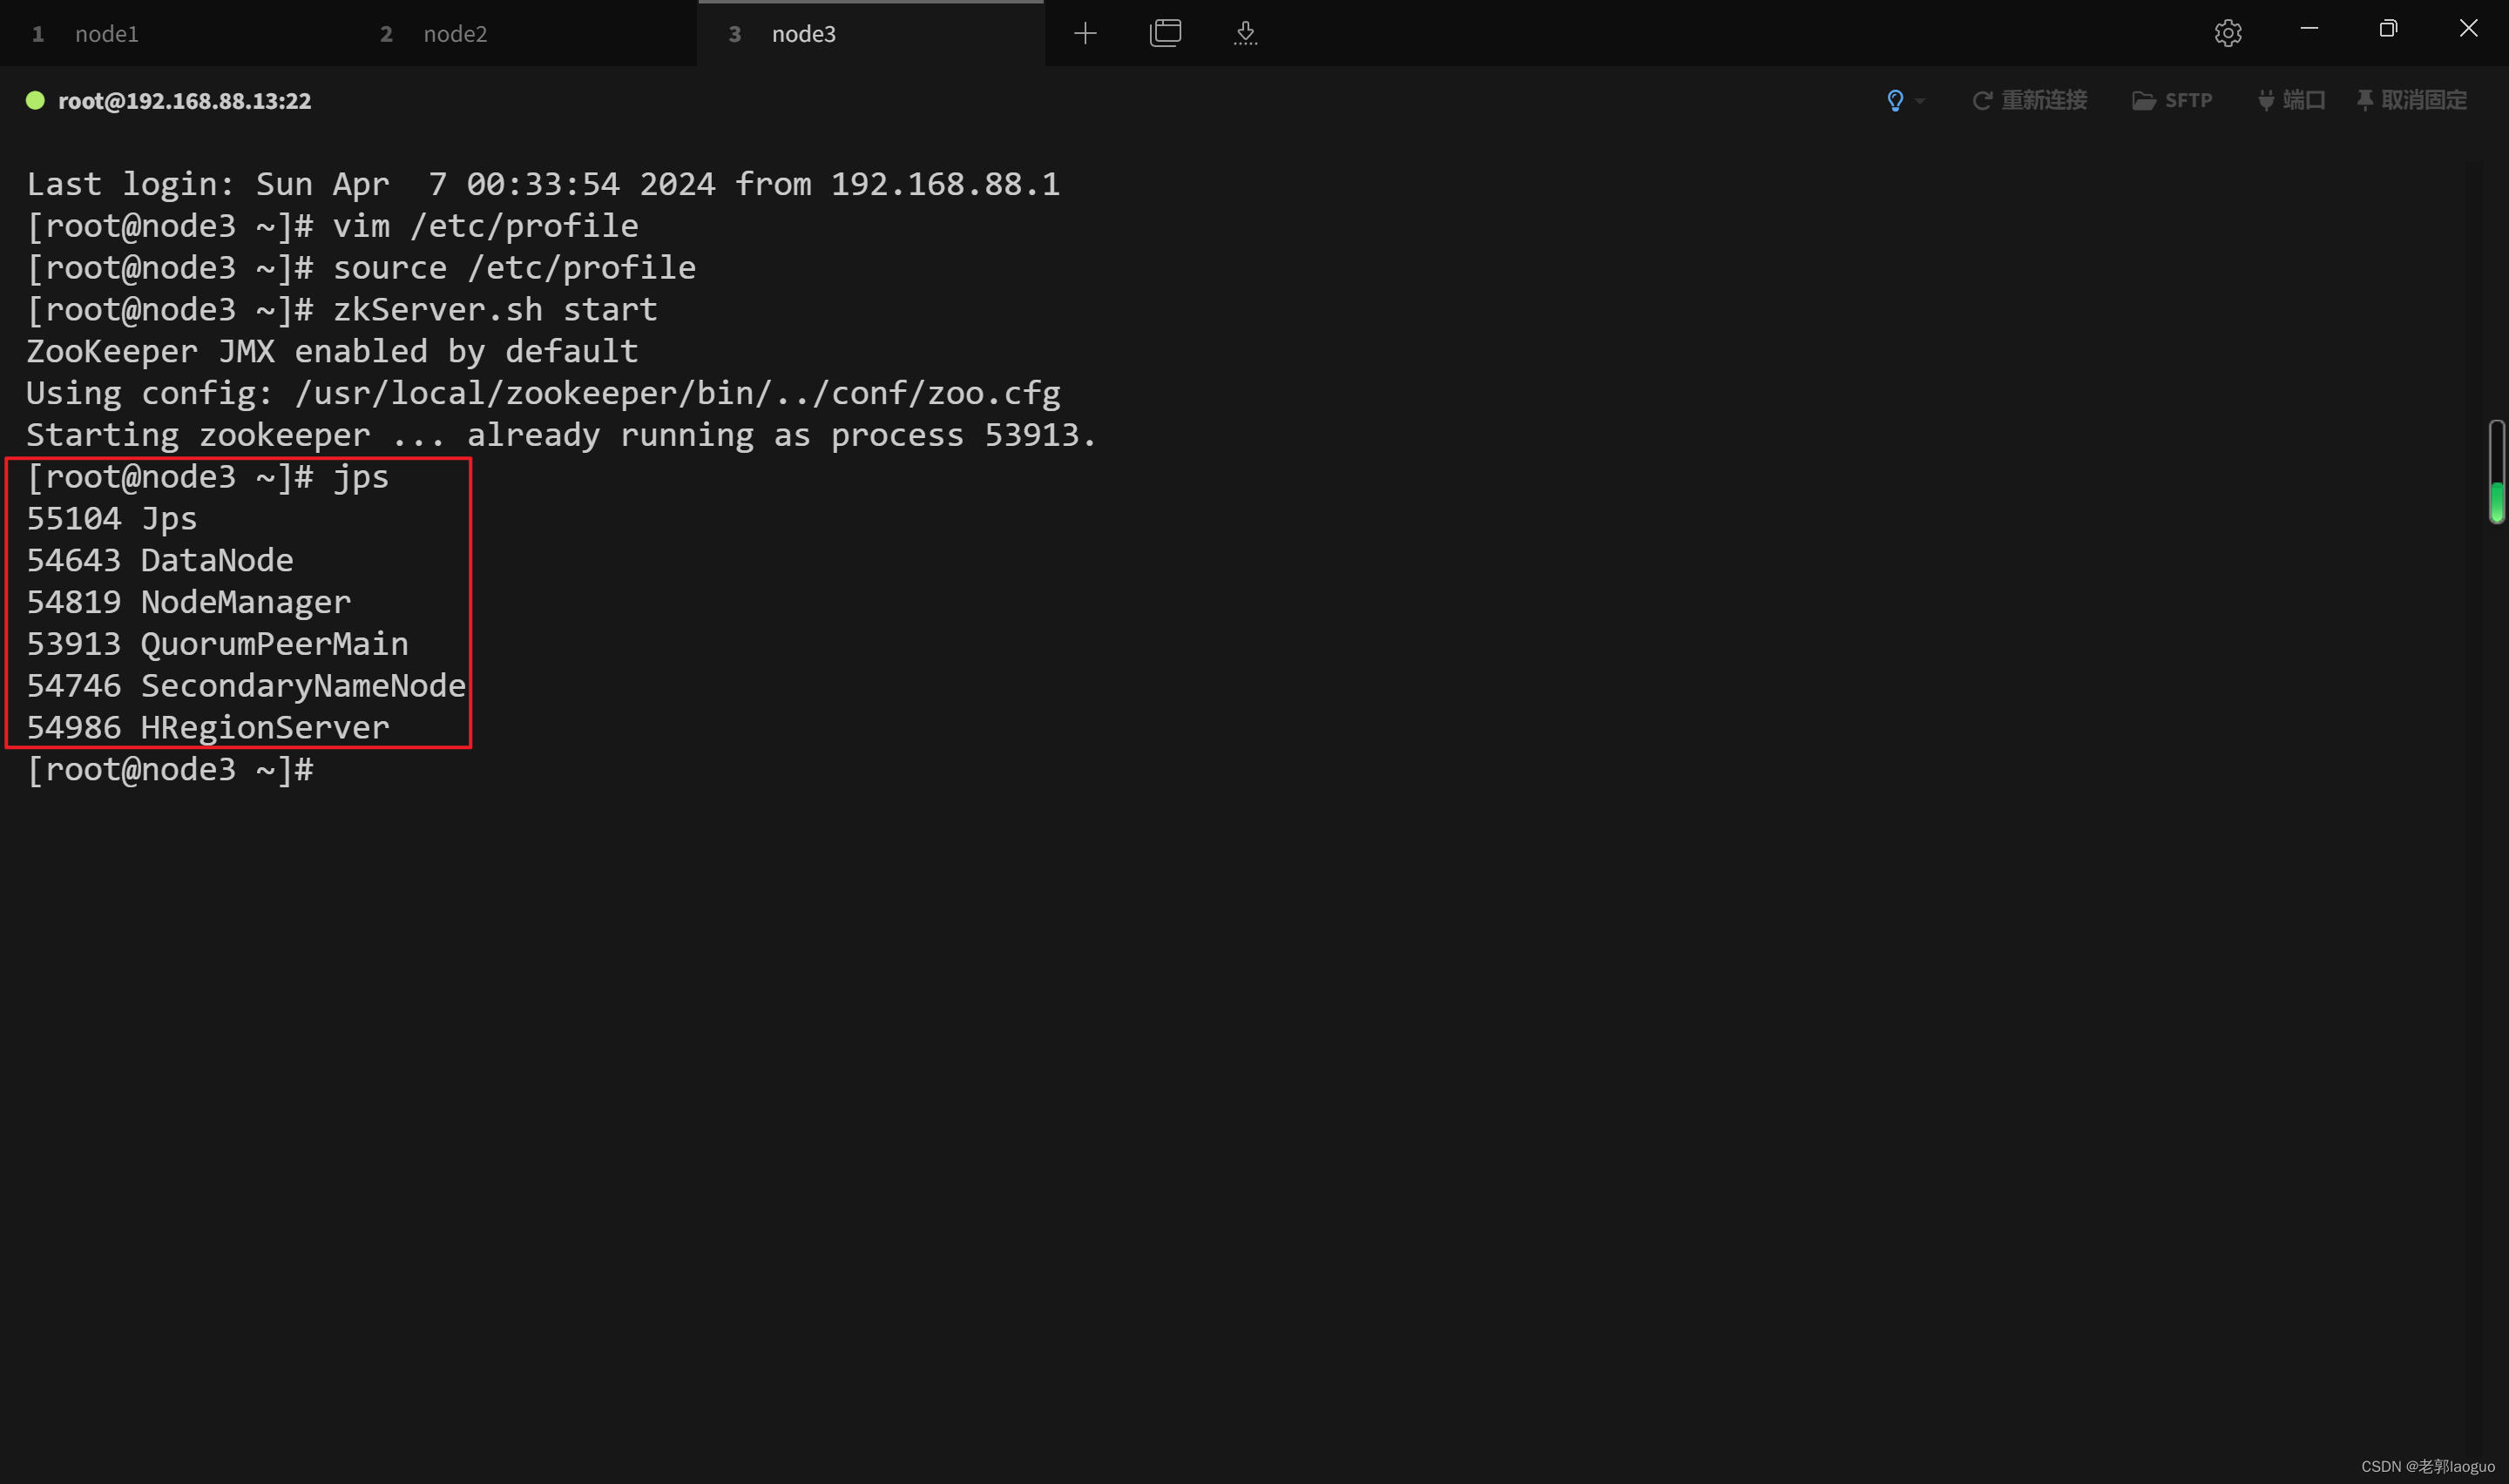Click the last terminal prompt line
The image size is (2509, 1484).
tap(170, 770)
